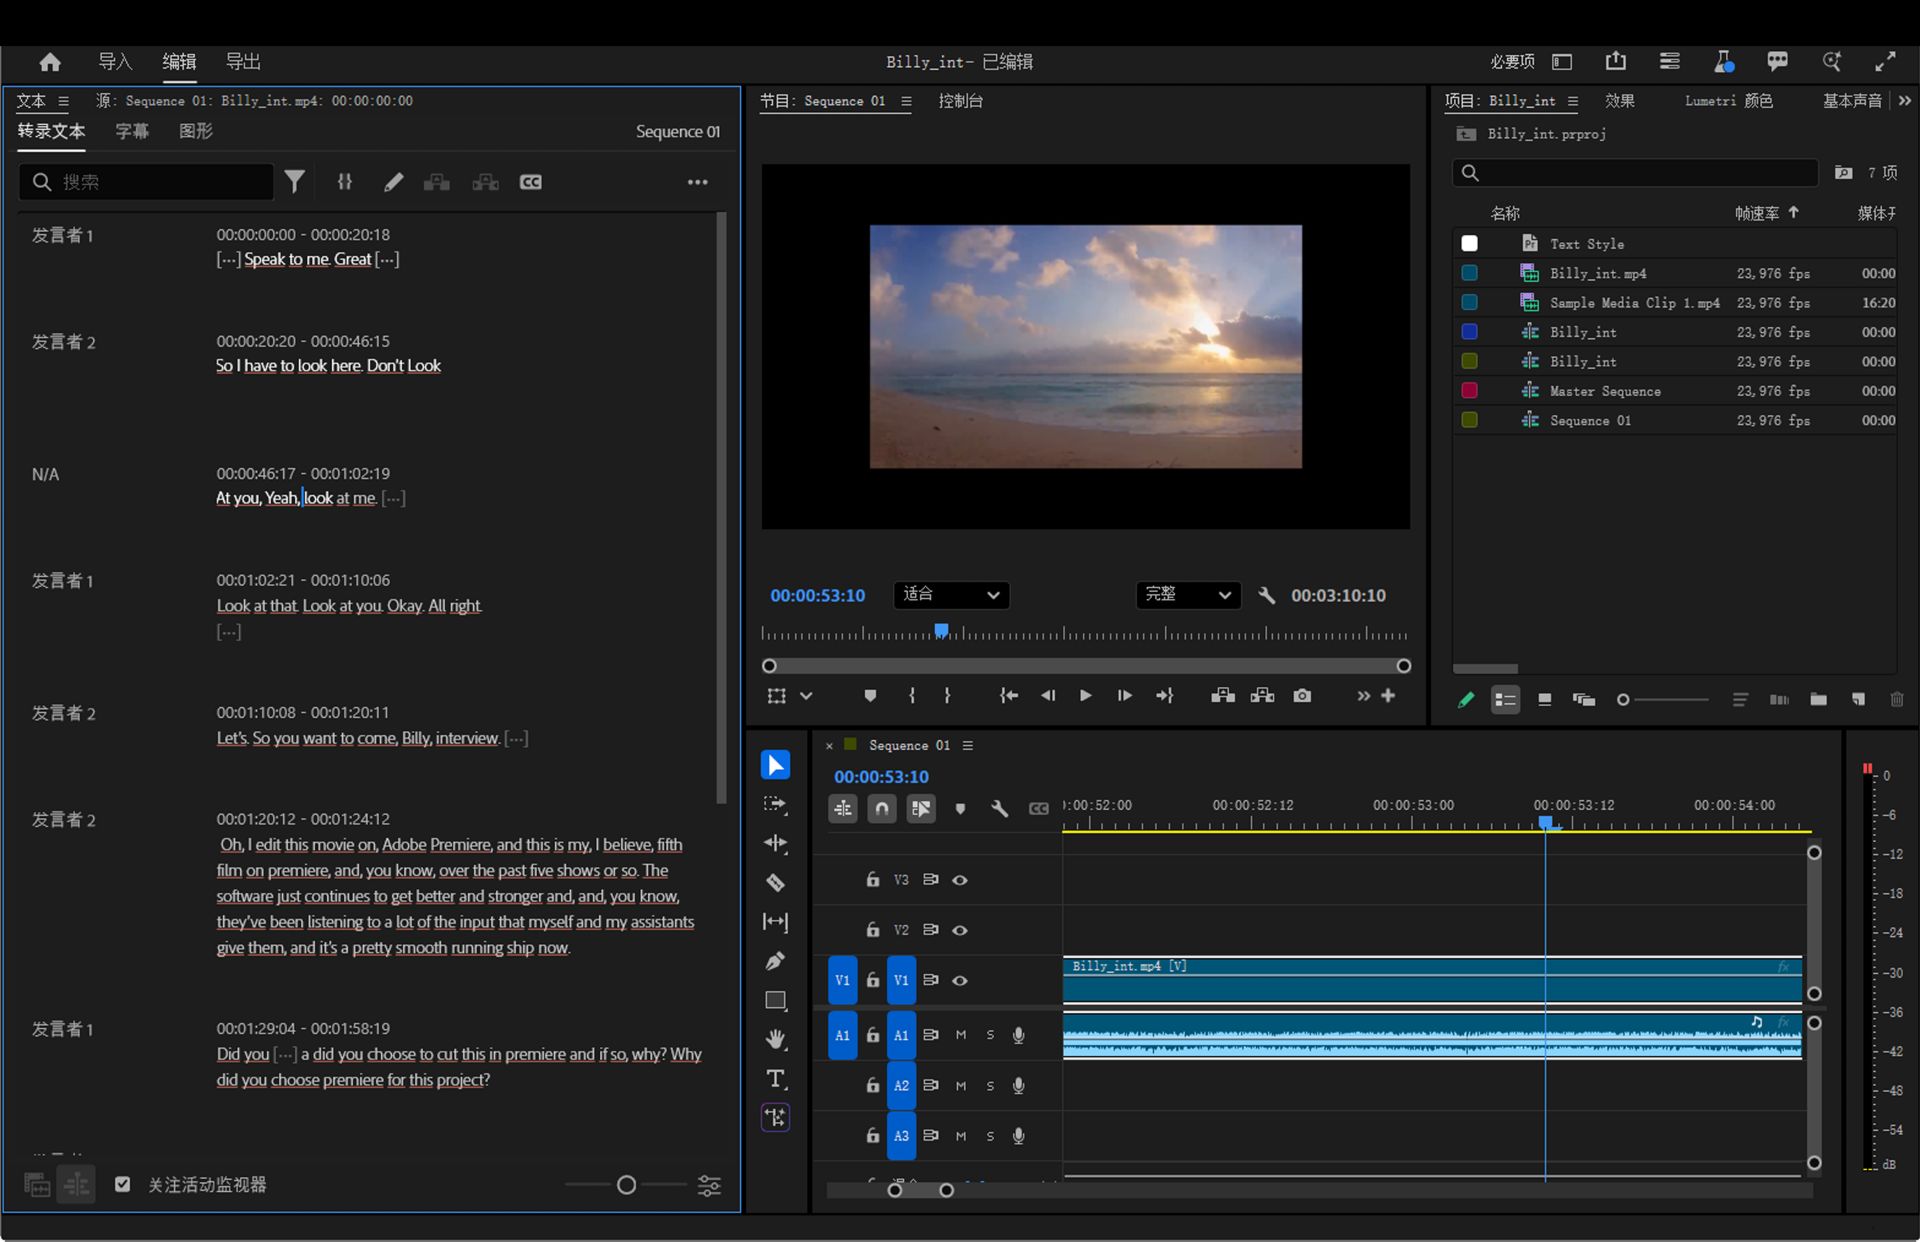Mute track A1 with M button

pos(961,1035)
